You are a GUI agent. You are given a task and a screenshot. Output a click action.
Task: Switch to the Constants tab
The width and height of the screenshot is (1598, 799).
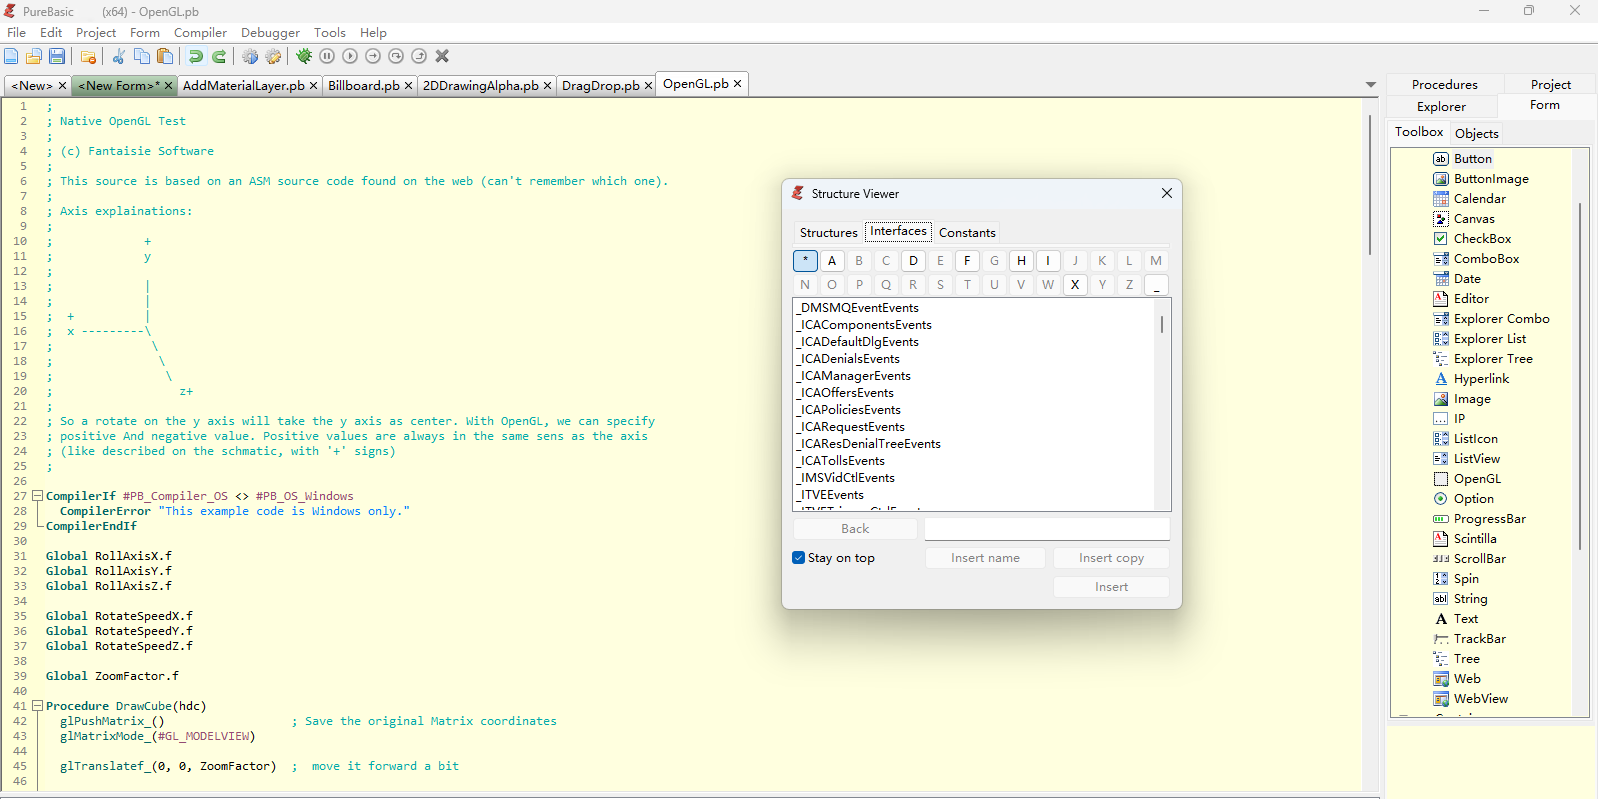(x=966, y=233)
